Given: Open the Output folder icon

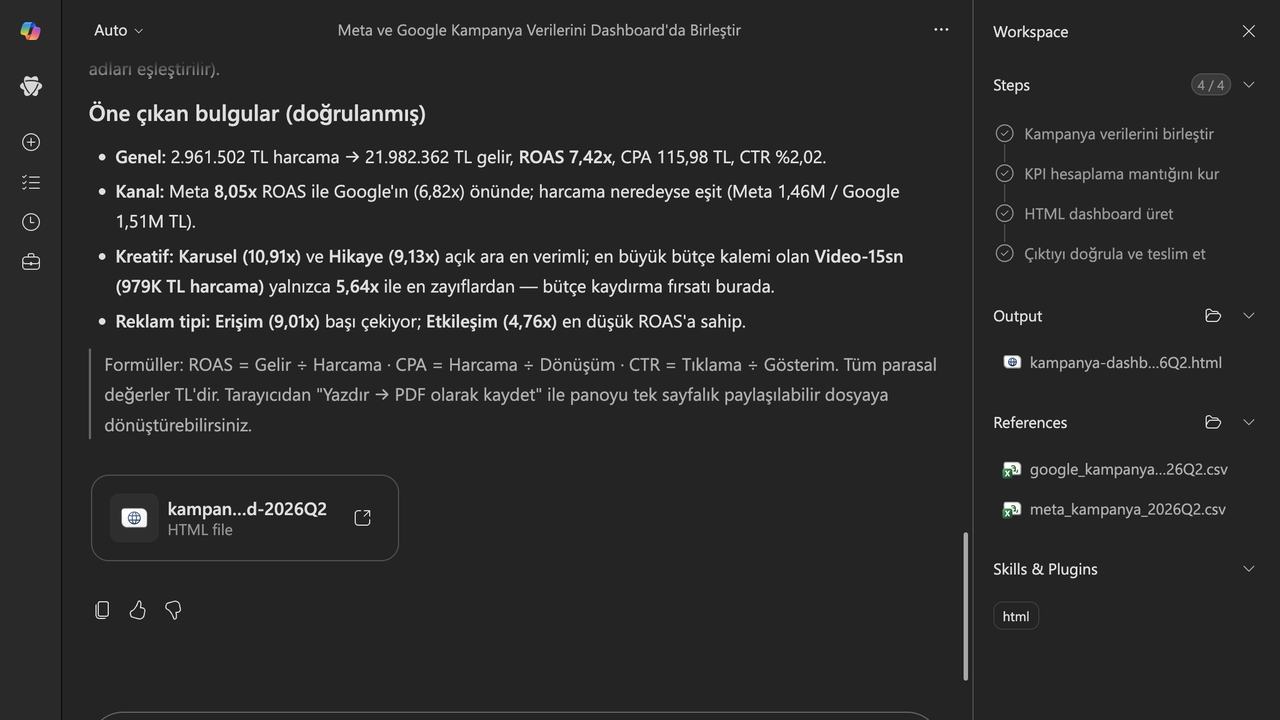Looking at the screenshot, I should point(1213,316).
